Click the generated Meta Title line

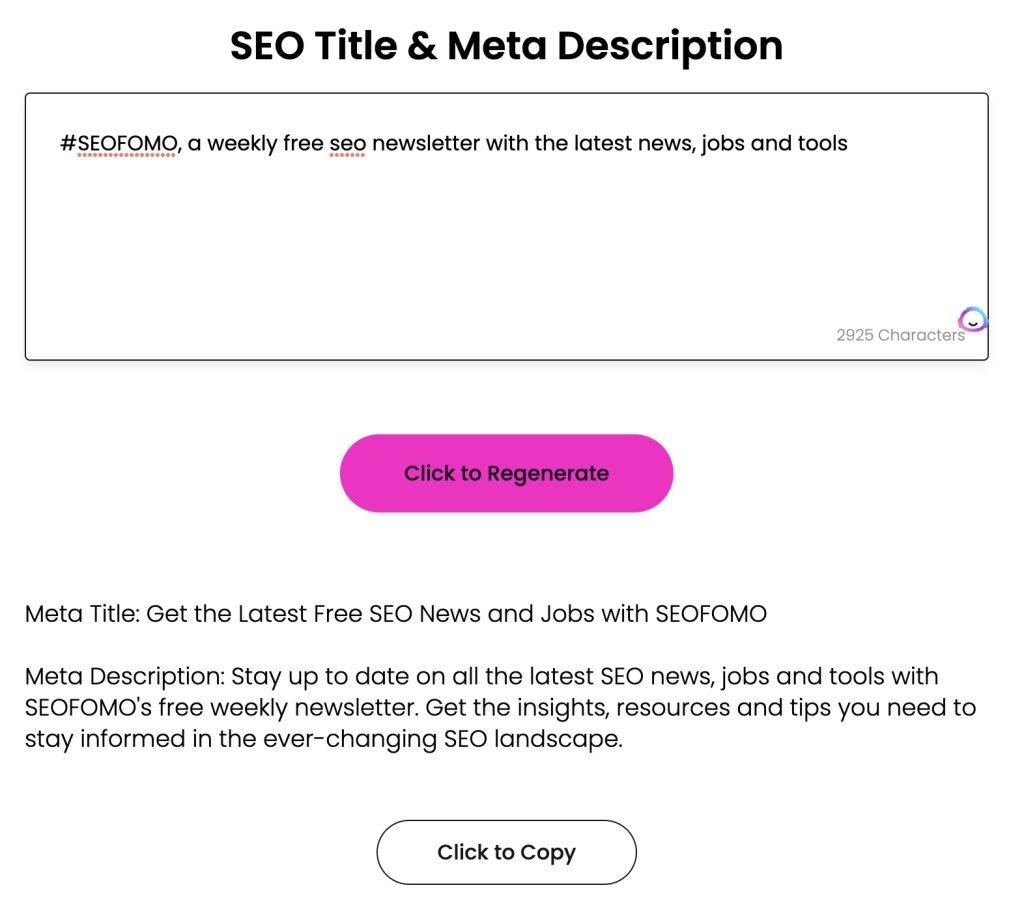point(396,614)
